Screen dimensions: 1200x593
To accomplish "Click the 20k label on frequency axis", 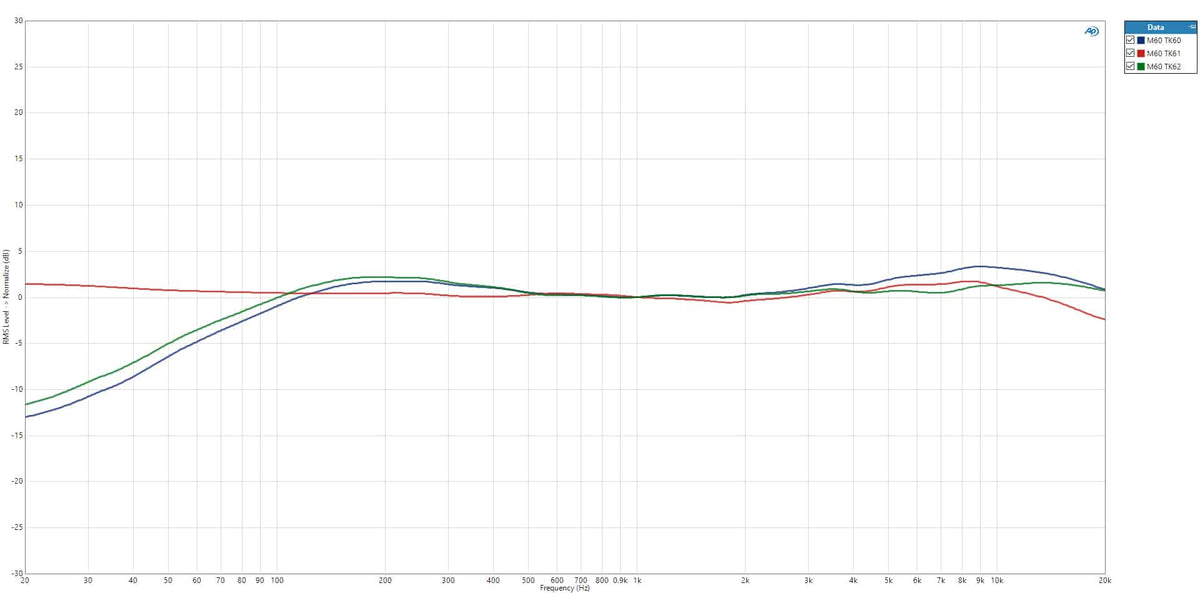I will pyautogui.click(x=1104, y=580).
